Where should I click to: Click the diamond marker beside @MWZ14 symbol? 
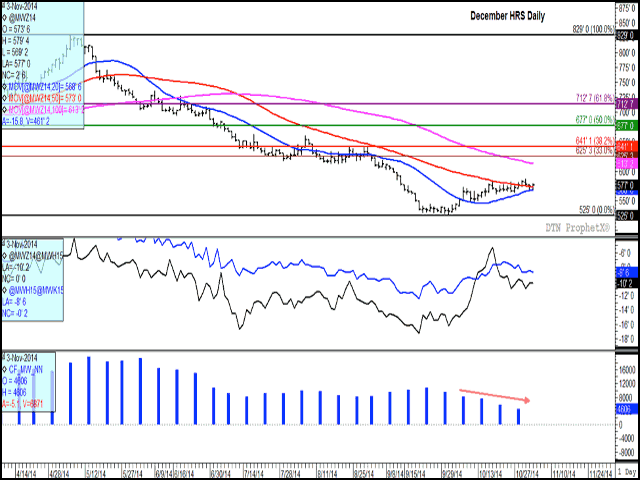(x=4, y=17)
